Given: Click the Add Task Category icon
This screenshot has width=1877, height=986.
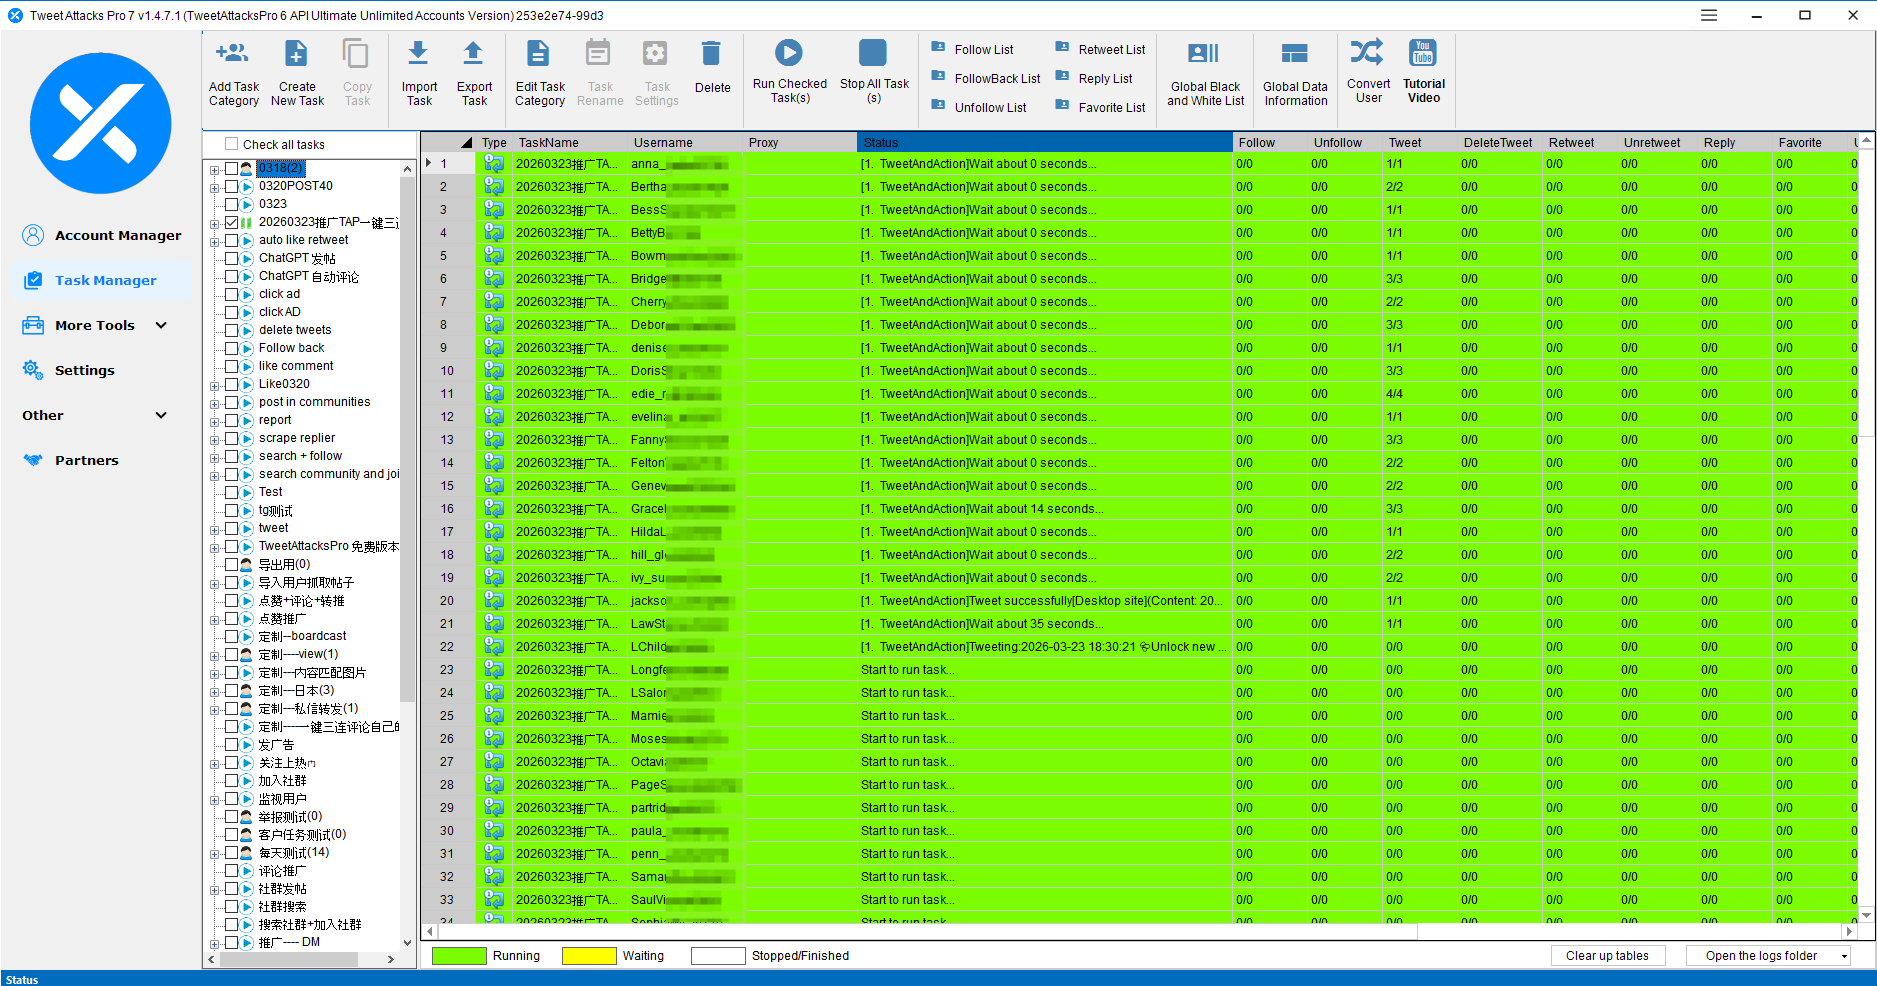Looking at the screenshot, I should [x=233, y=54].
